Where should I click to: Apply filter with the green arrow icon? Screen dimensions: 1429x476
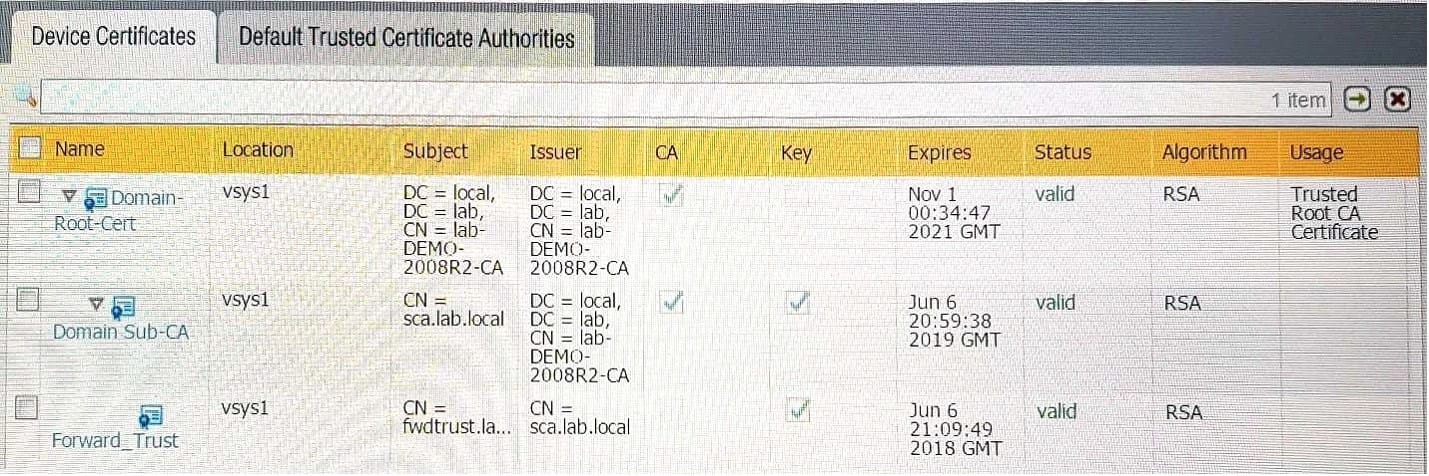coord(1357,98)
